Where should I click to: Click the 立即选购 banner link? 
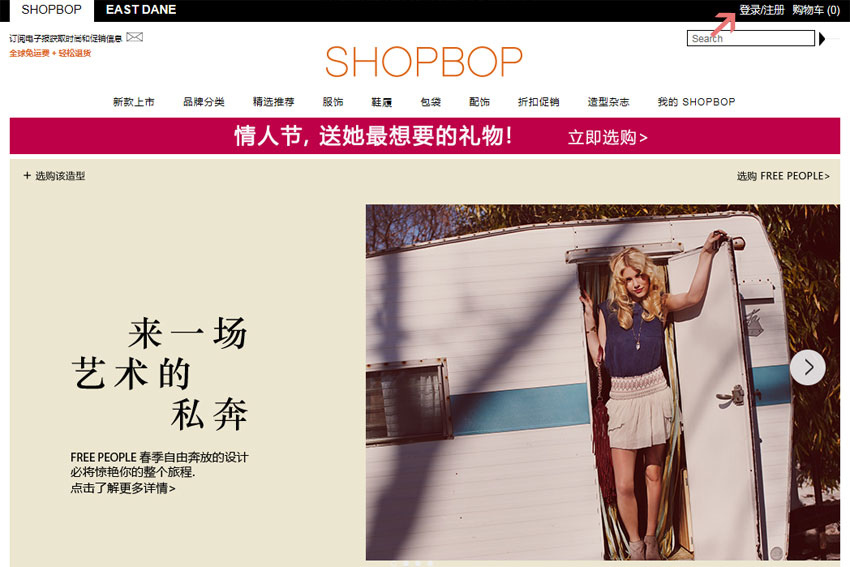(608, 138)
